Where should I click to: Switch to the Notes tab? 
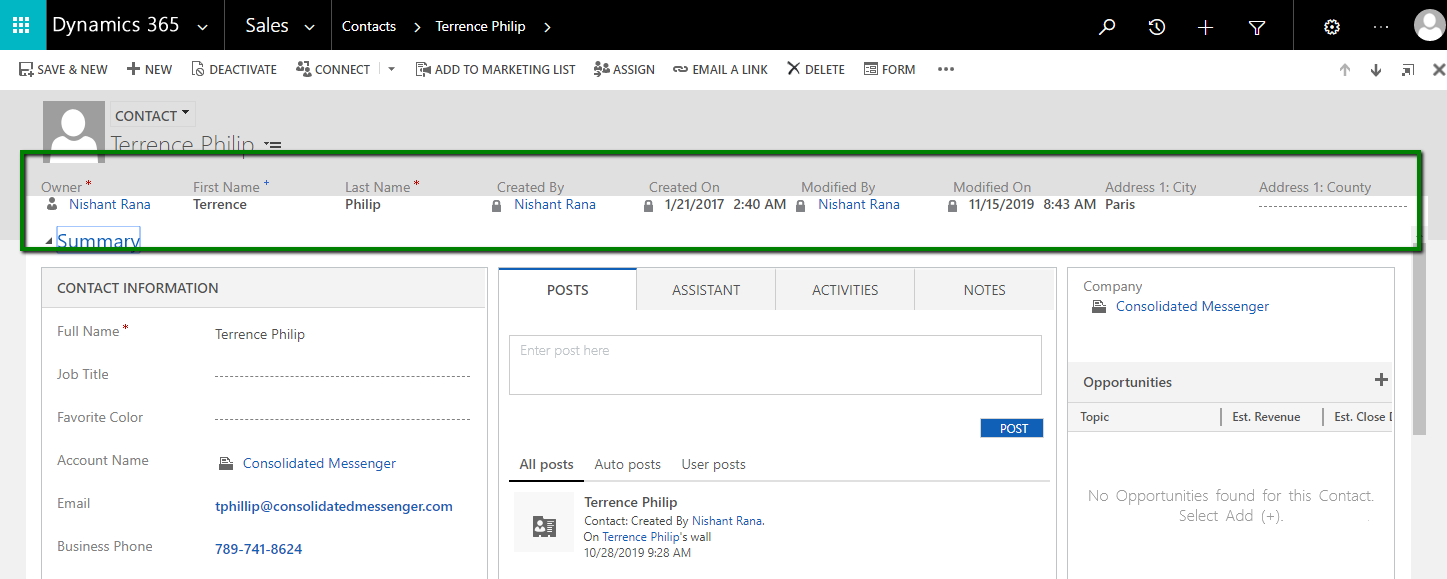pos(984,290)
